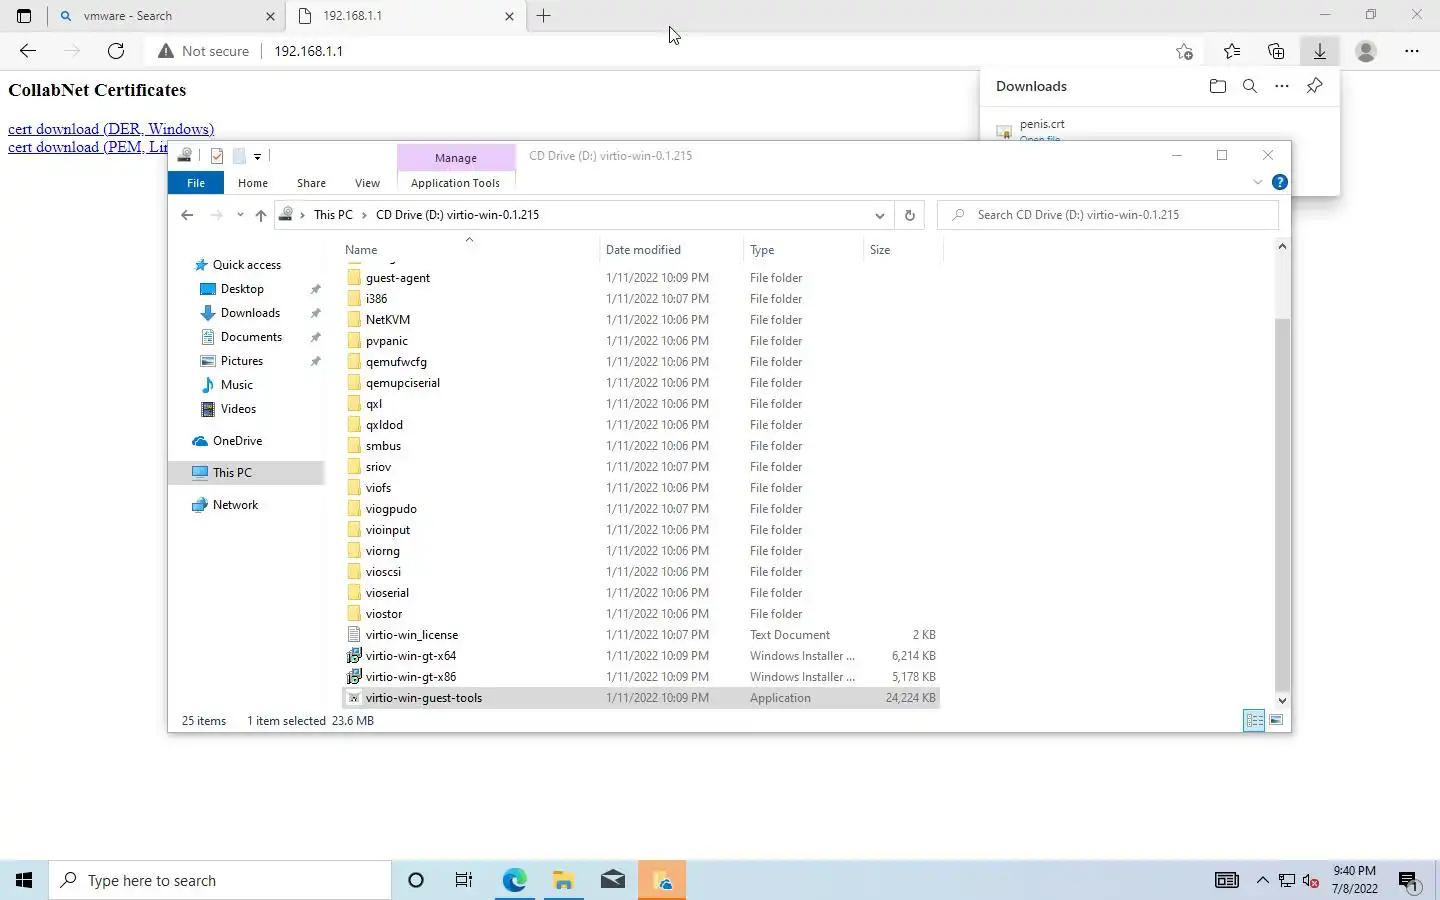Refresh the Explorer folder view
Viewport: 1440px width, 900px height.
point(909,215)
